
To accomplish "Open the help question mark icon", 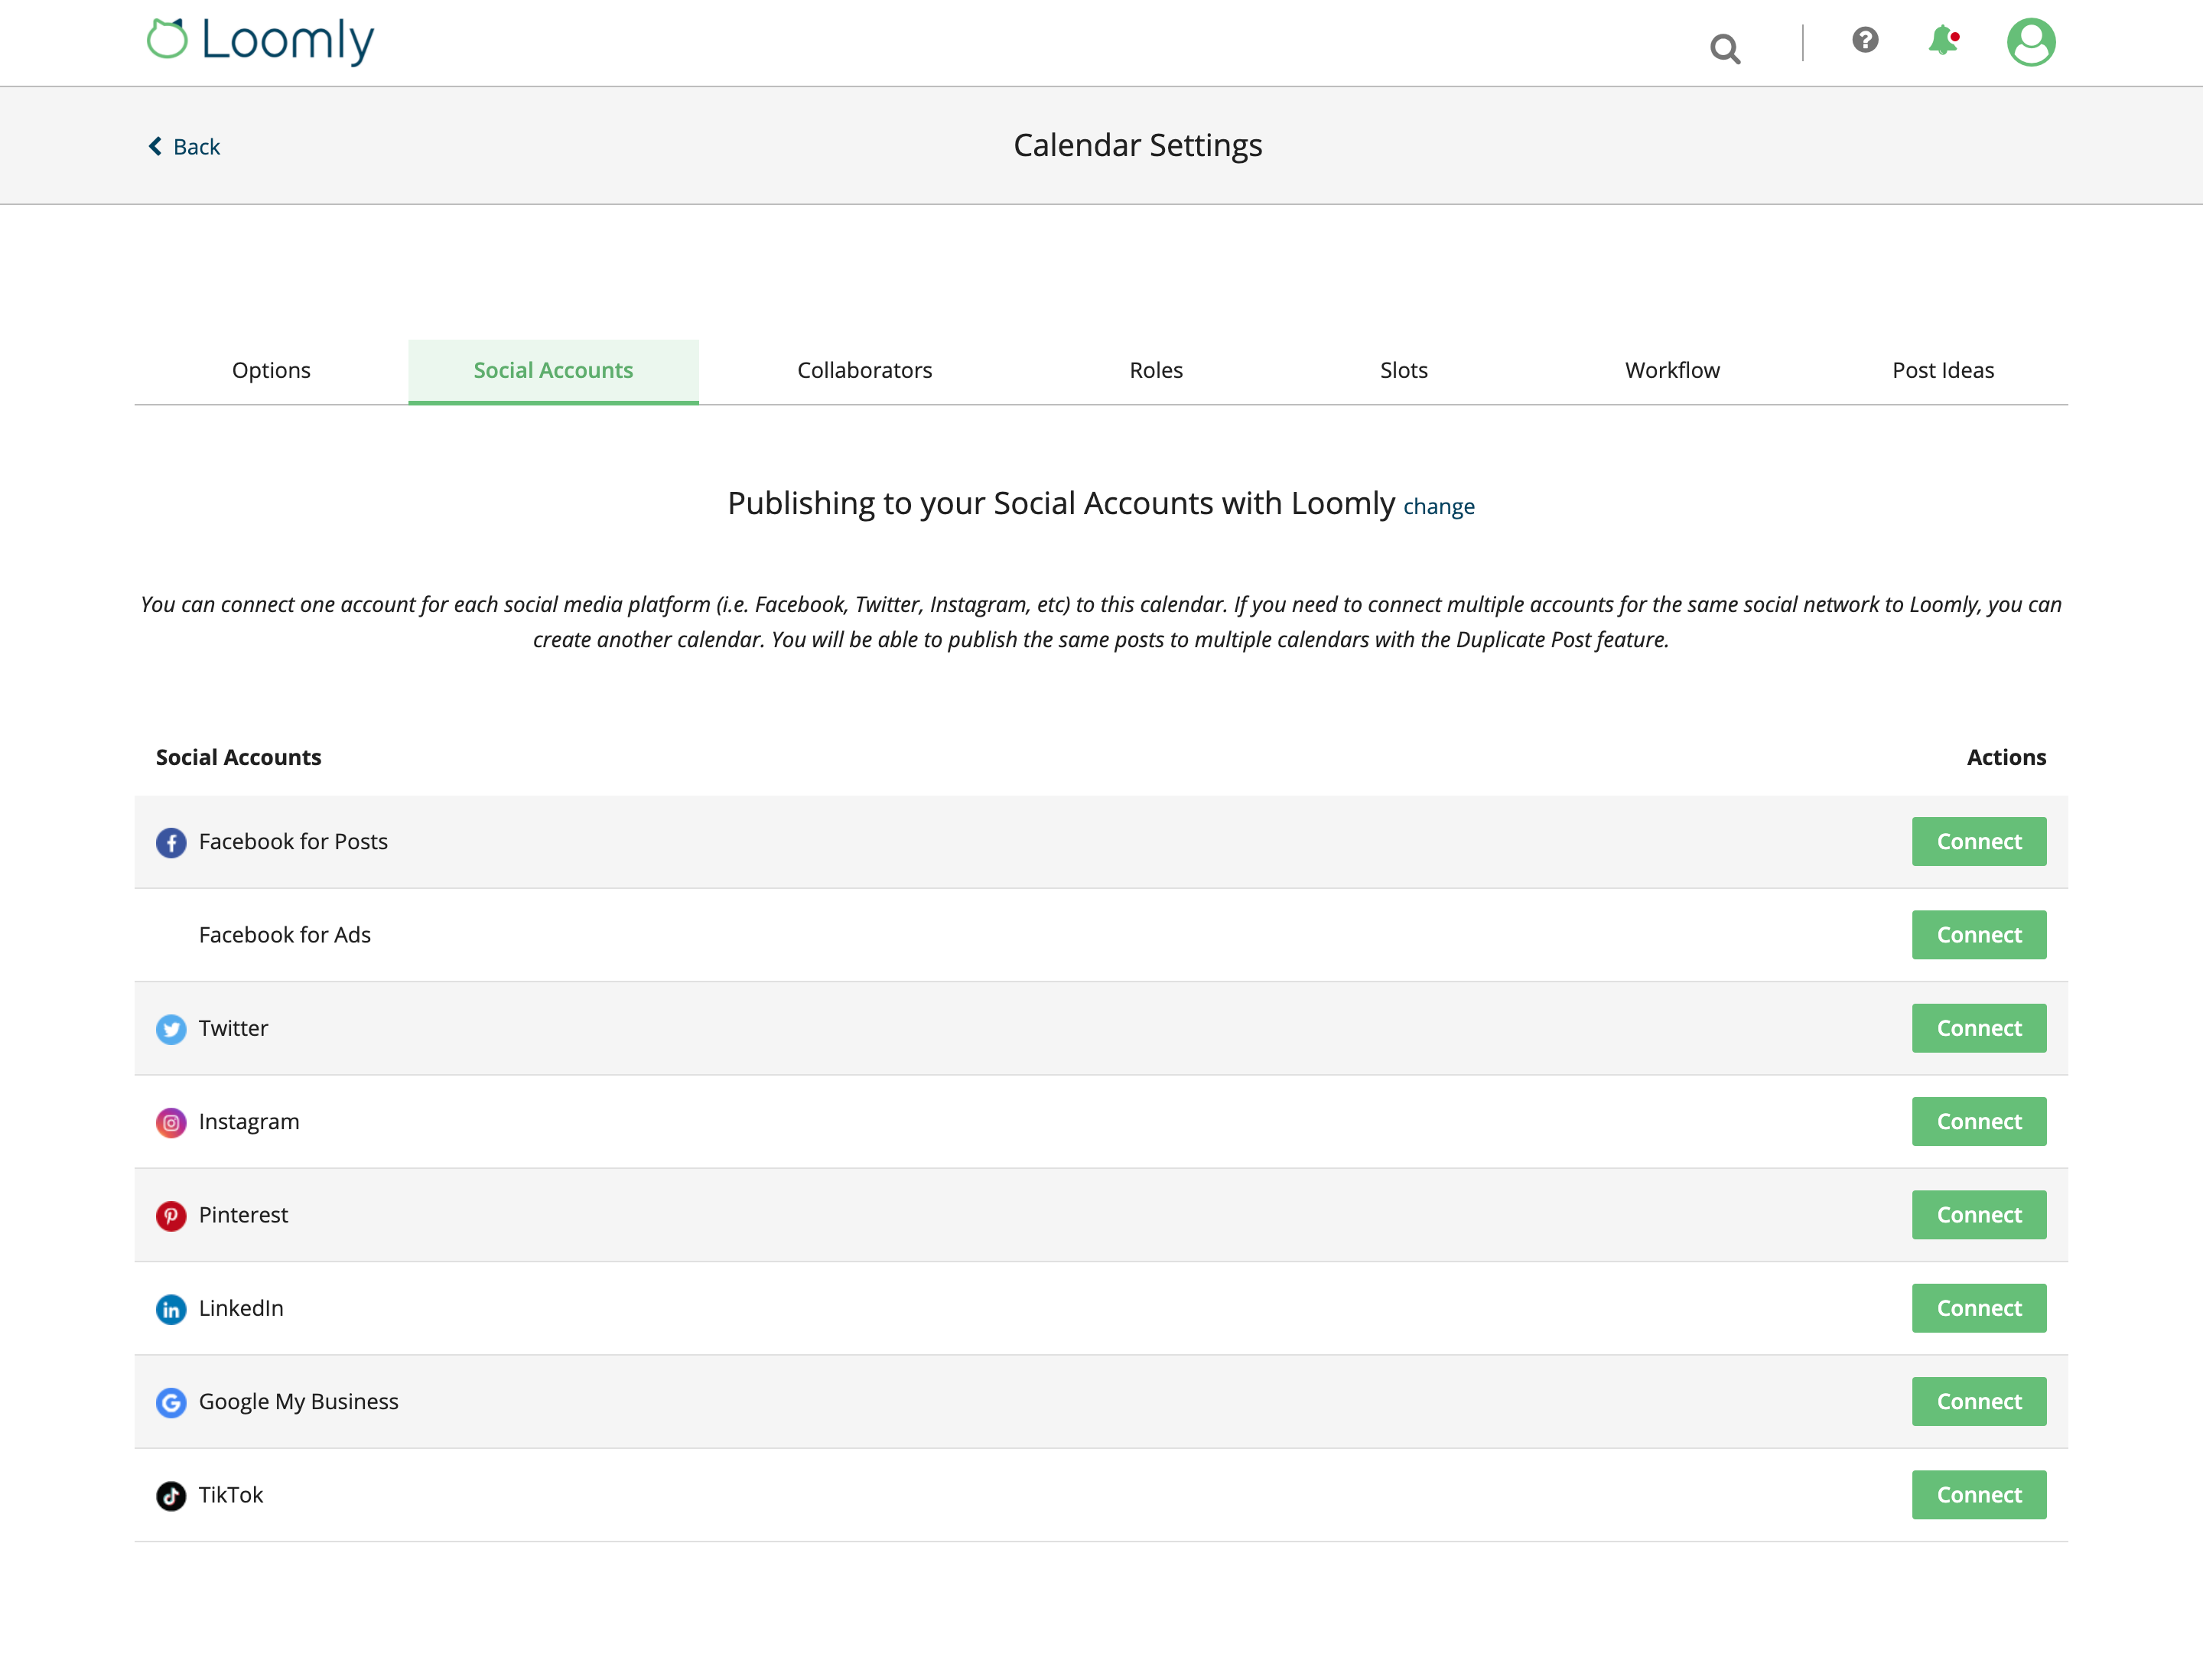I will coord(1864,40).
